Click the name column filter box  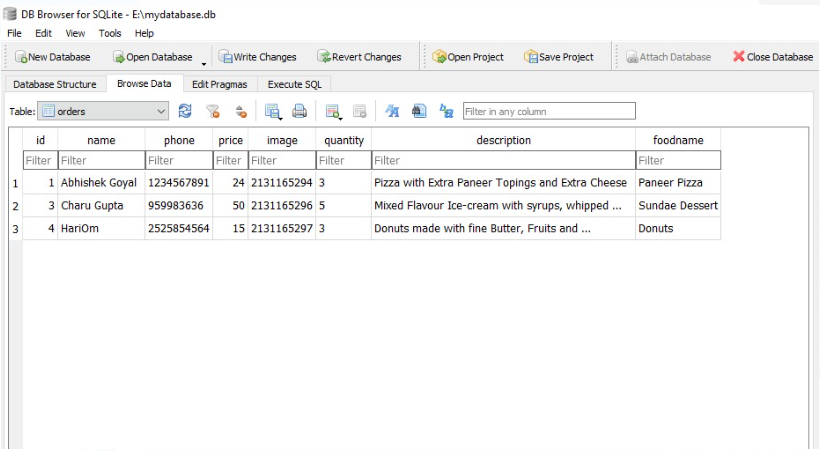click(x=101, y=160)
